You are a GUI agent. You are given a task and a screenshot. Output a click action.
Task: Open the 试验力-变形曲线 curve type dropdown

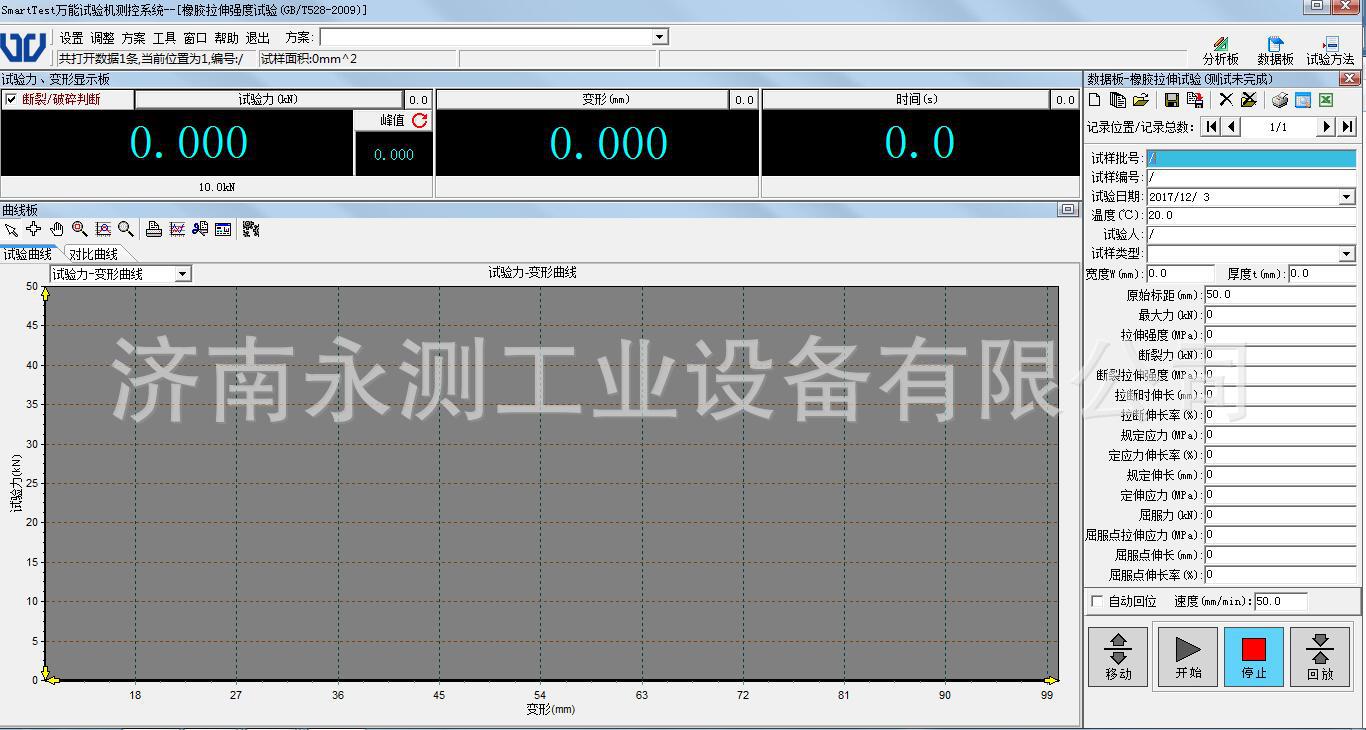click(x=182, y=274)
